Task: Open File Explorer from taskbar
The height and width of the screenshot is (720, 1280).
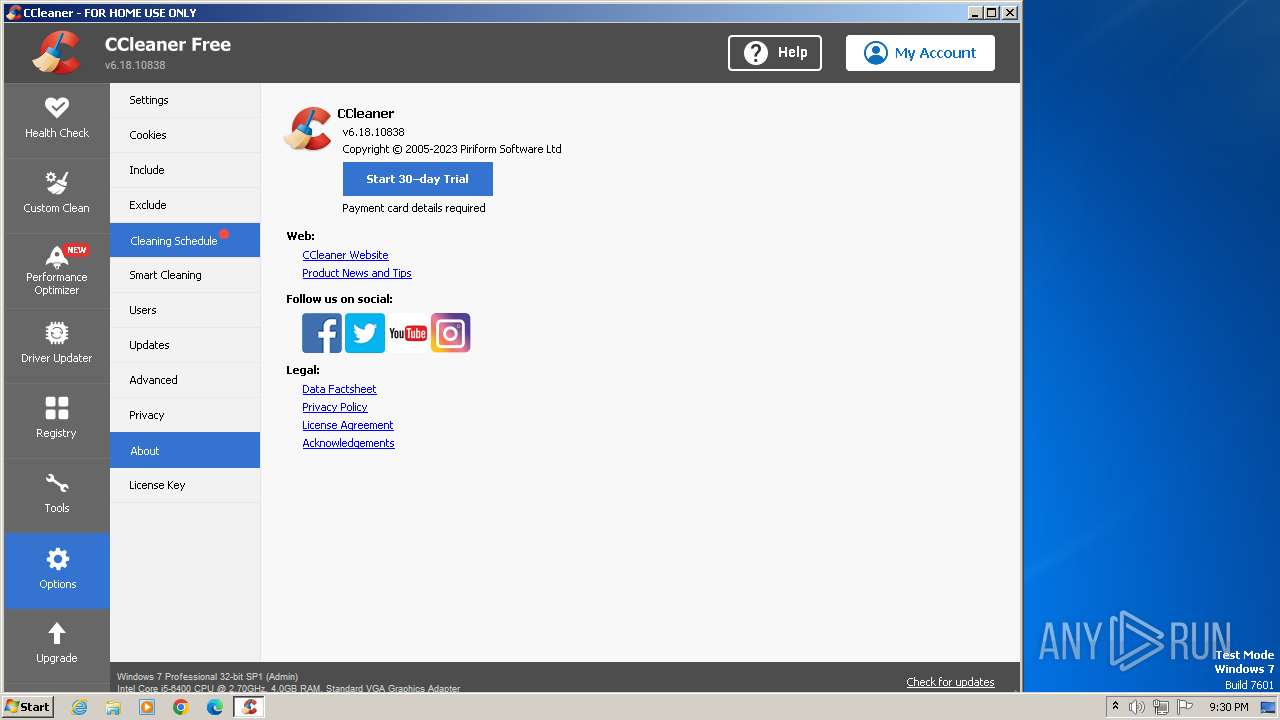Action: pos(113,707)
